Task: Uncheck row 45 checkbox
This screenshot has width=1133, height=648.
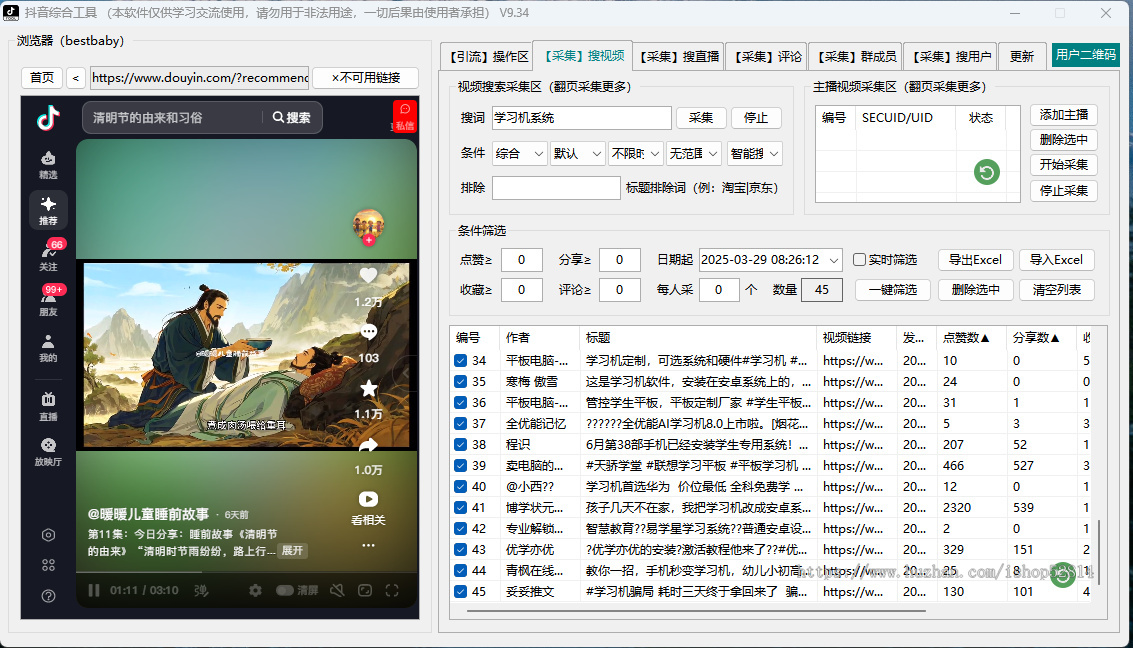Action: pyautogui.click(x=460, y=591)
